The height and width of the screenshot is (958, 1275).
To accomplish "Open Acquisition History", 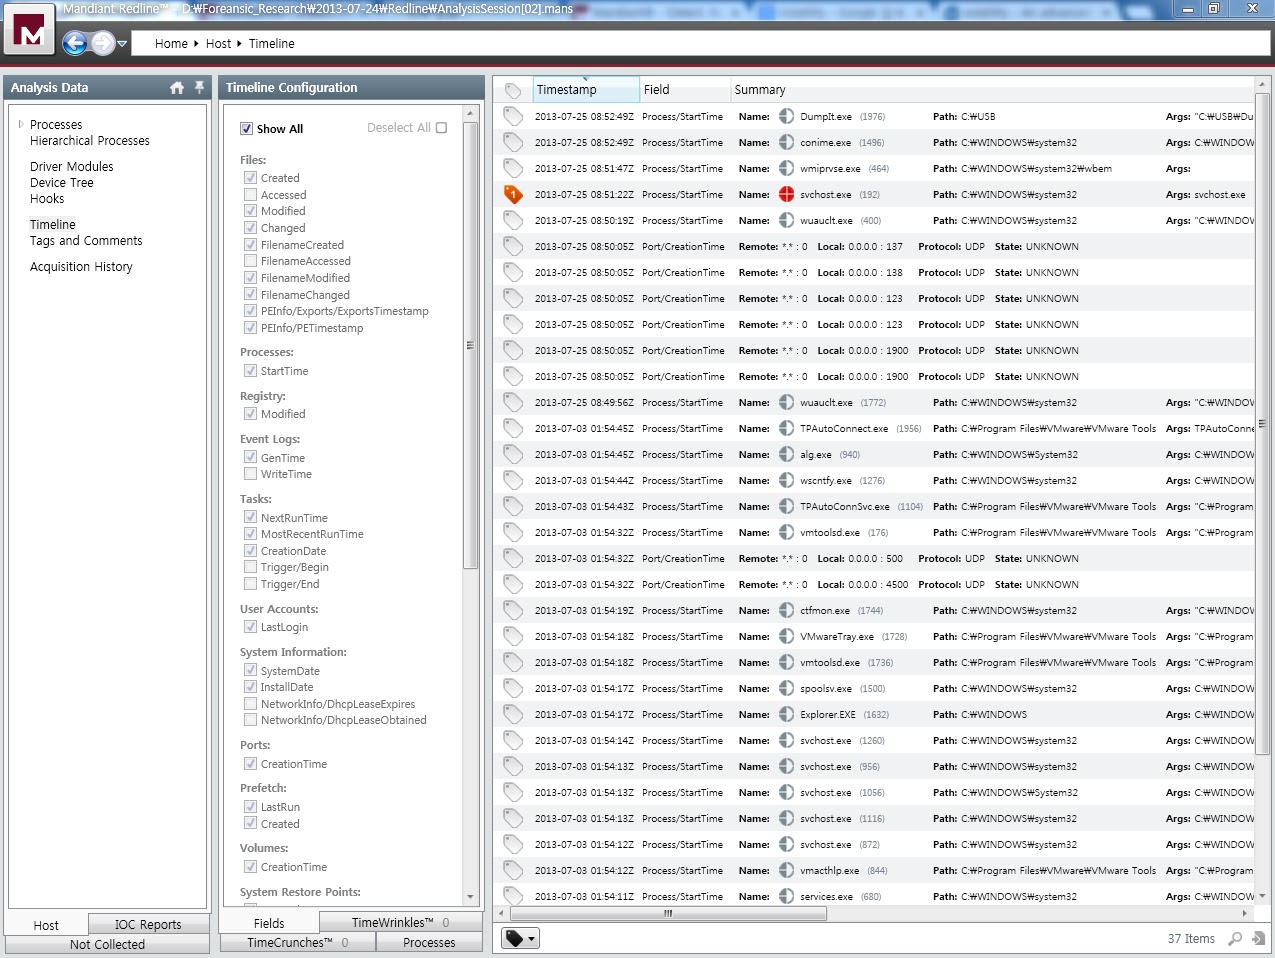I will point(81,267).
